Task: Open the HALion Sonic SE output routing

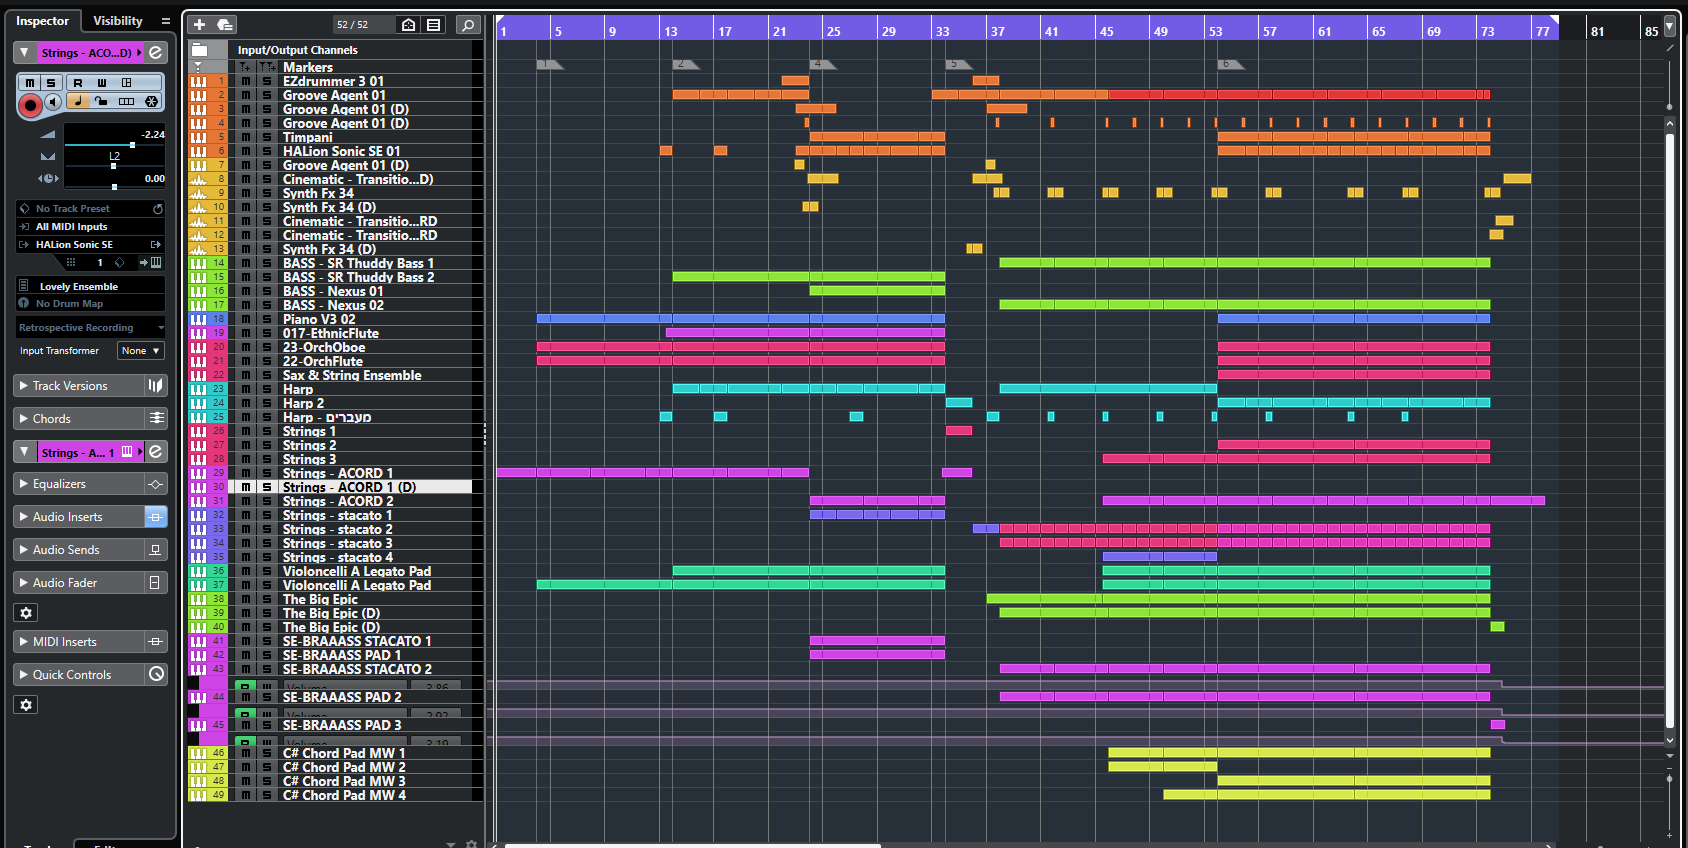Action: (90, 244)
